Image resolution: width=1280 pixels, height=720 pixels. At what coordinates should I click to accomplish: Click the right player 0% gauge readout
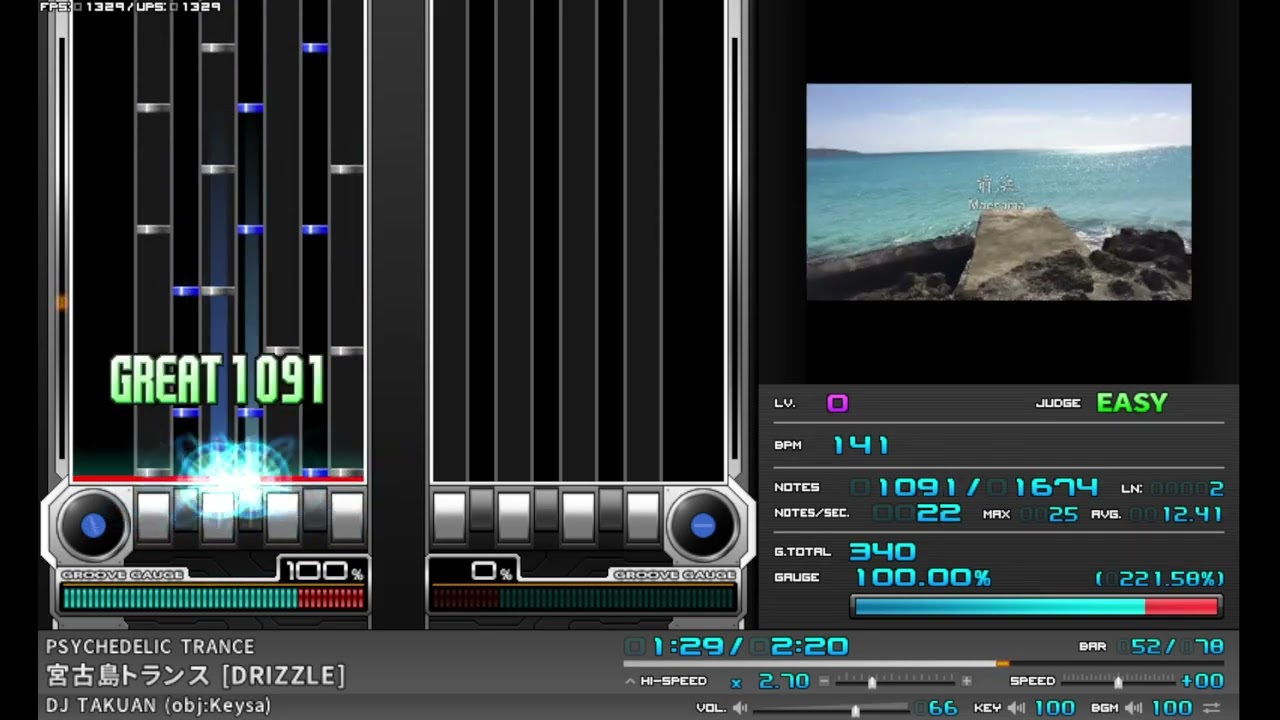[491, 572]
